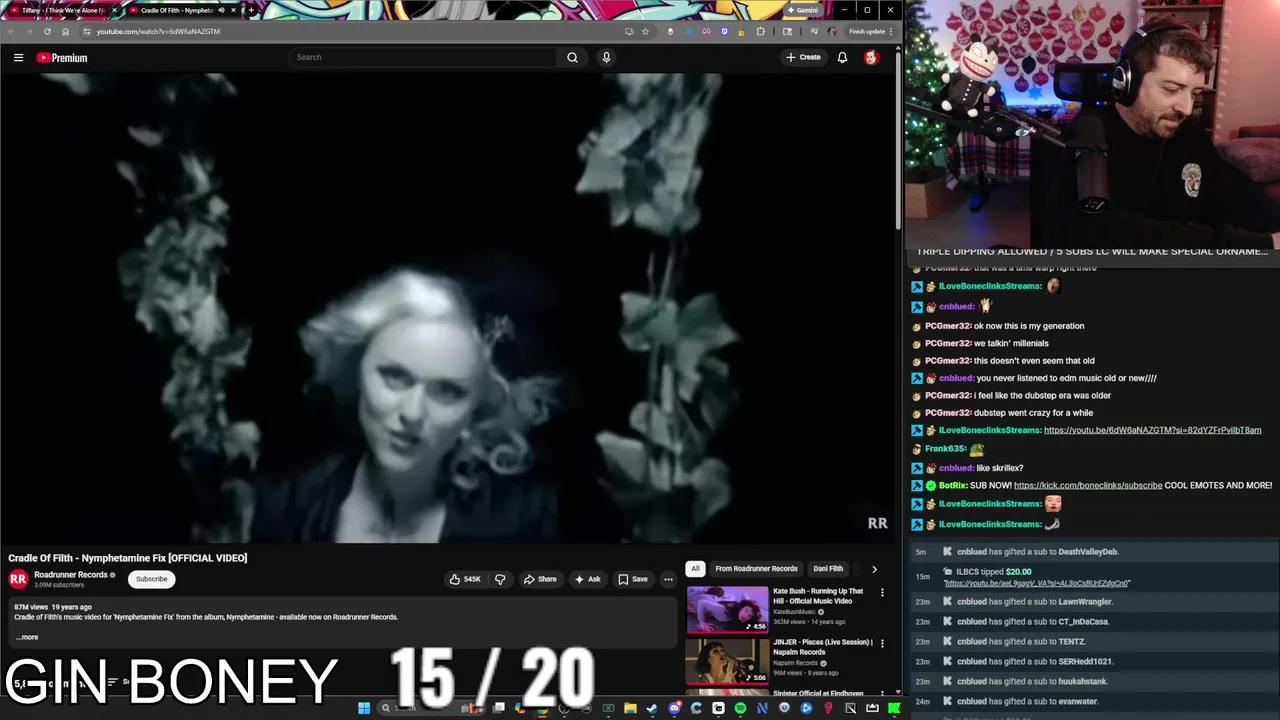The image size is (1280, 720).
Task: Open the Gemini button in Chrome
Action: [x=803, y=10]
